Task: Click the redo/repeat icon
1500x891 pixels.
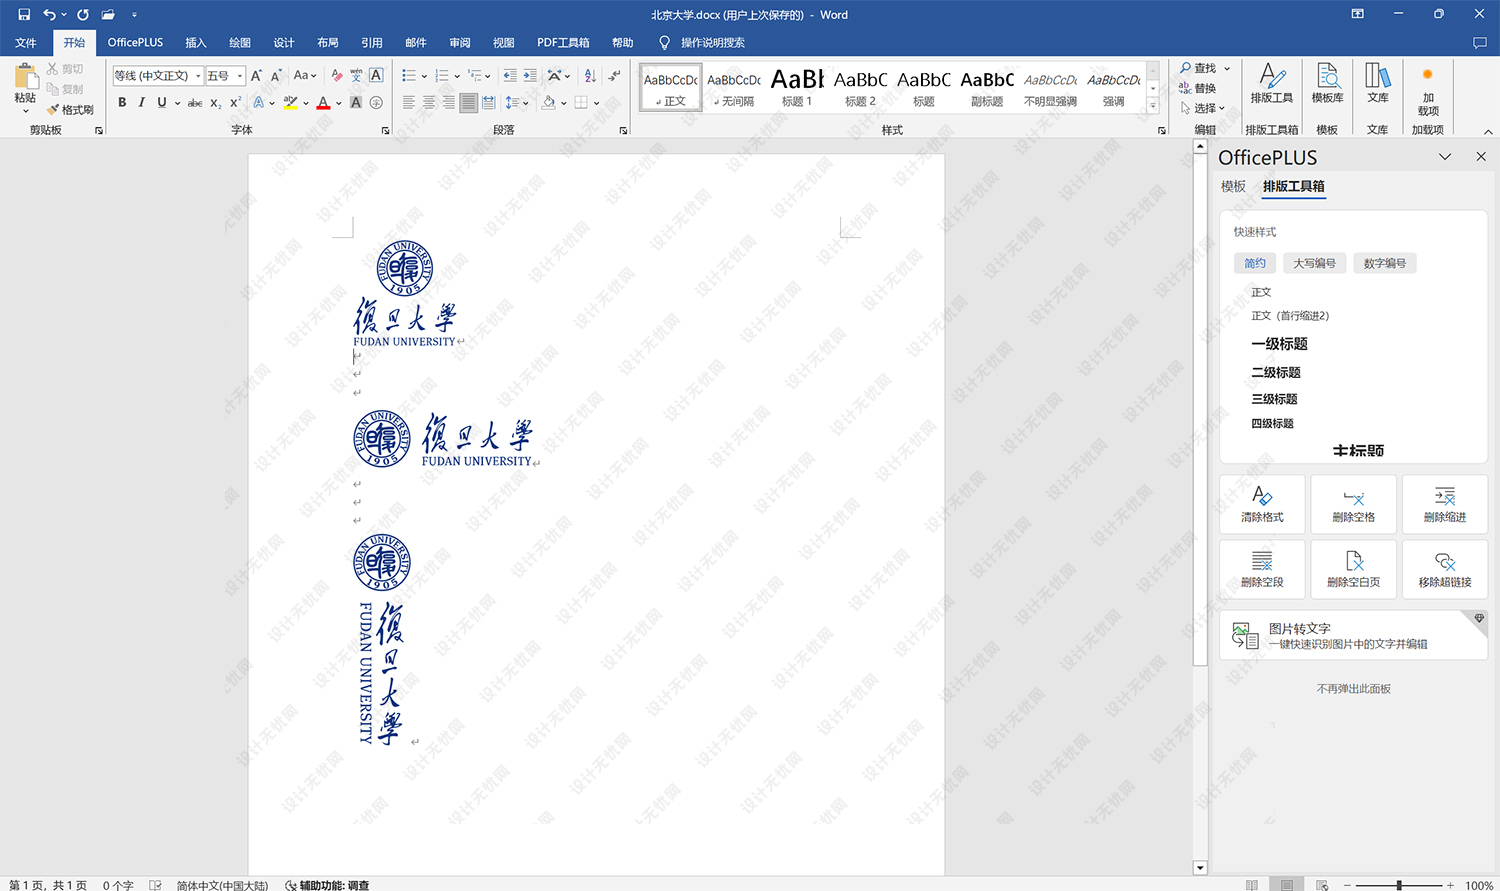Action: click(x=83, y=14)
